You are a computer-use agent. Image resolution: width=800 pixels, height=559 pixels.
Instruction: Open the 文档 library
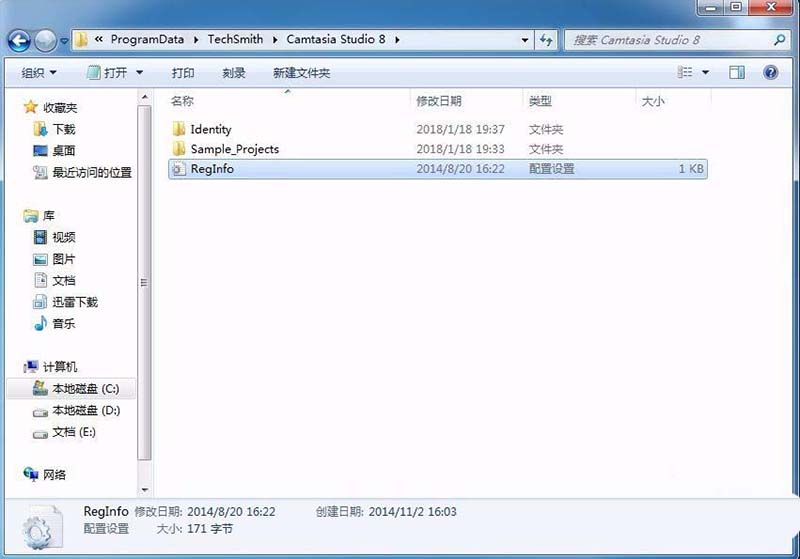coord(64,281)
